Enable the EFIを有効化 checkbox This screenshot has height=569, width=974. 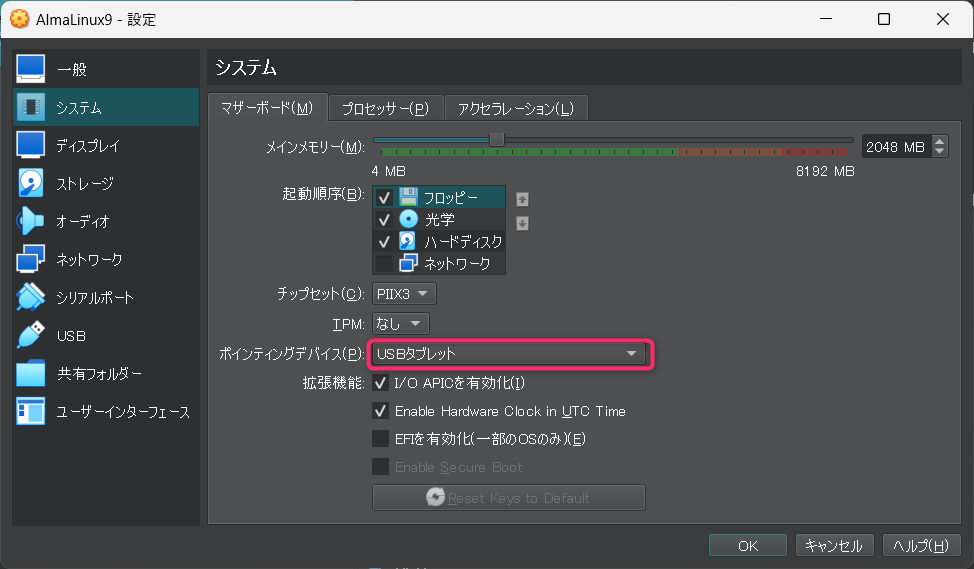pyautogui.click(x=381, y=438)
